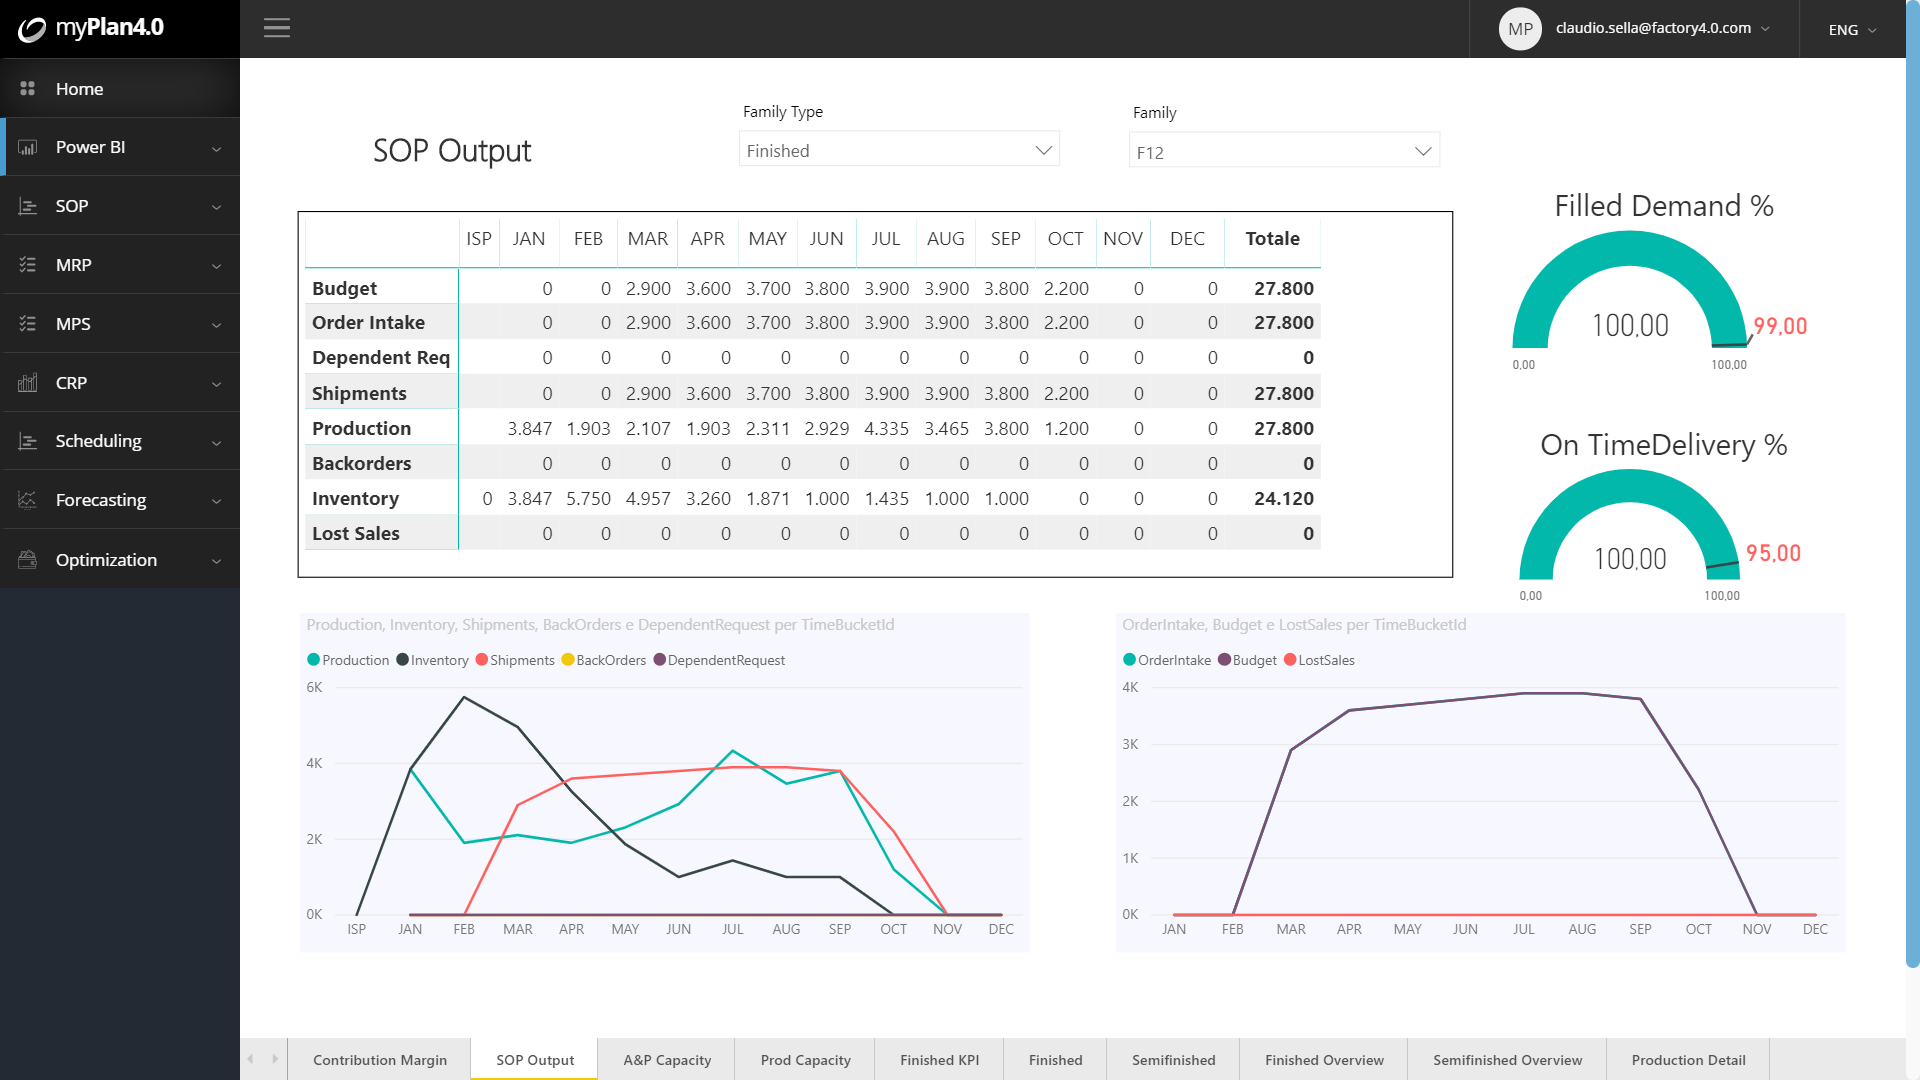
Task: Select the Shipments row label
Action: (359, 394)
